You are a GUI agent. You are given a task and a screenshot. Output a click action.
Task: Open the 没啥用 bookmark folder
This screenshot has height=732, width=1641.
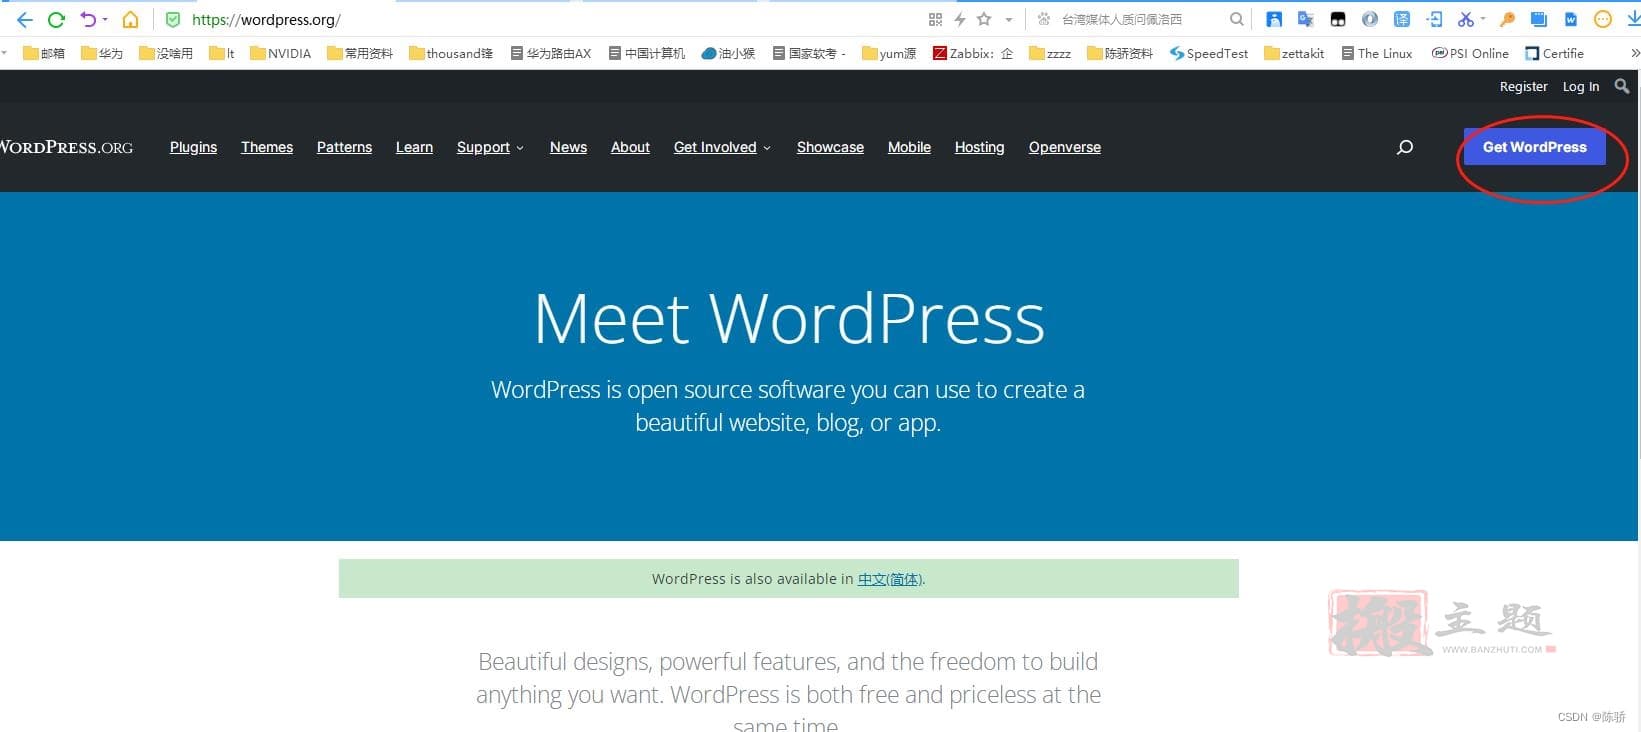166,53
